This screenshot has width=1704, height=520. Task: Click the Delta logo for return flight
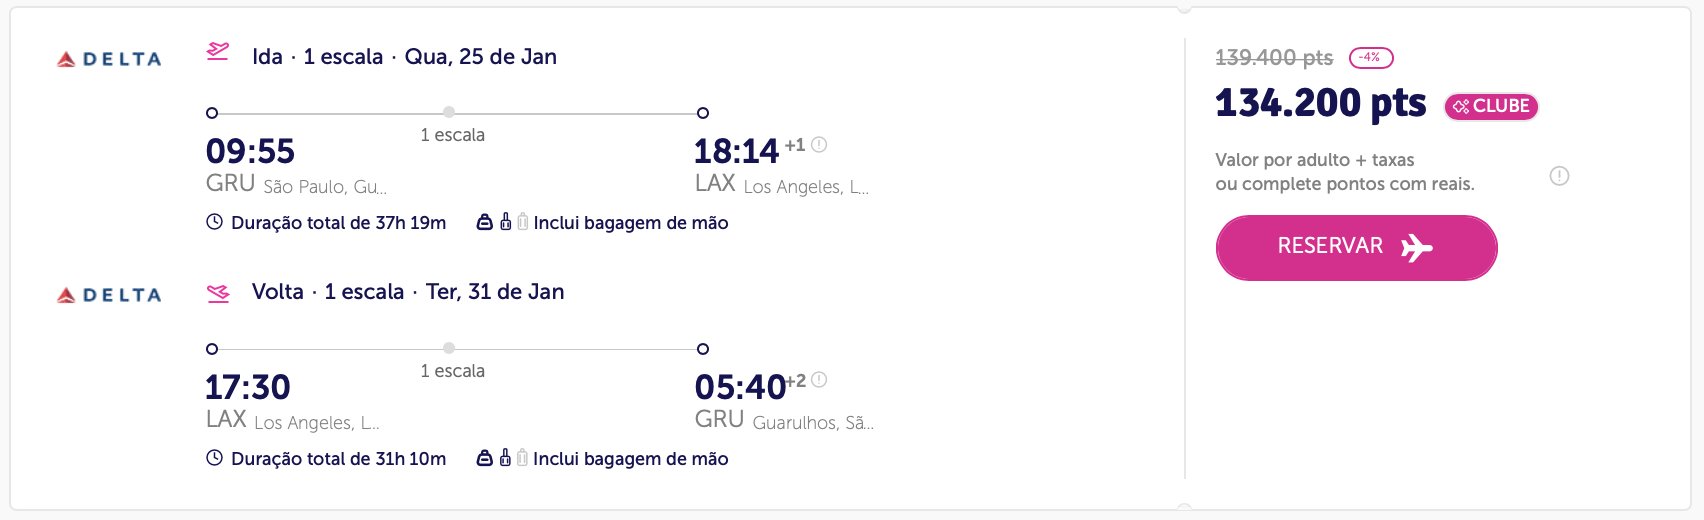pos(109,295)
